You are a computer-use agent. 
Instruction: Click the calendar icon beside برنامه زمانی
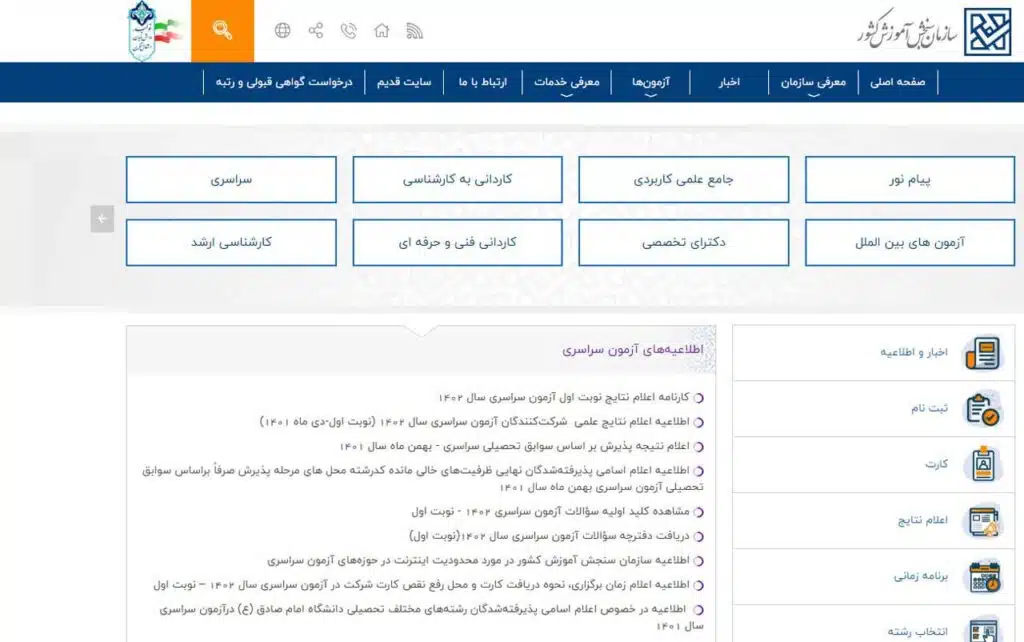click(984, 577)
